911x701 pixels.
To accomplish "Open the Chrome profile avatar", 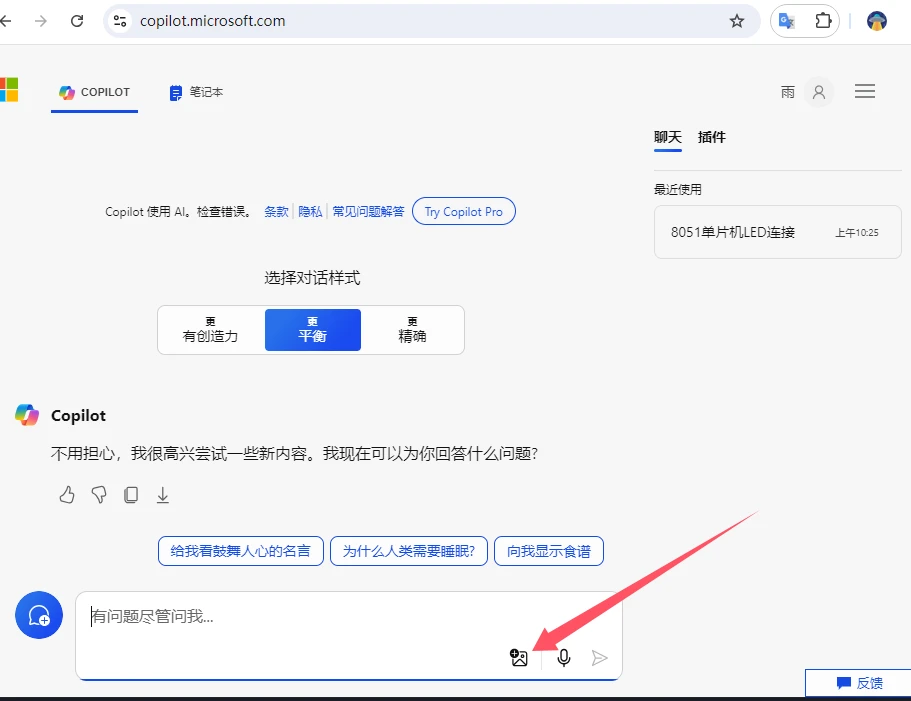I will click(876, 21).
